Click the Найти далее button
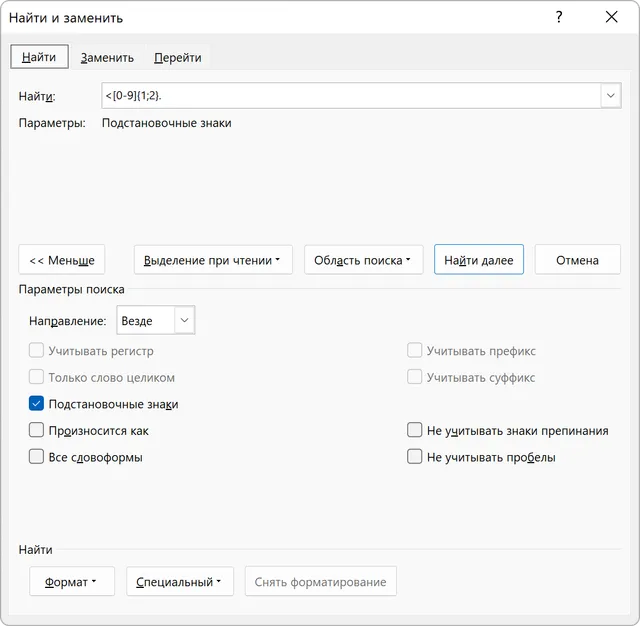The height and width of the screenshot is (626, 640). coord(478,260)
